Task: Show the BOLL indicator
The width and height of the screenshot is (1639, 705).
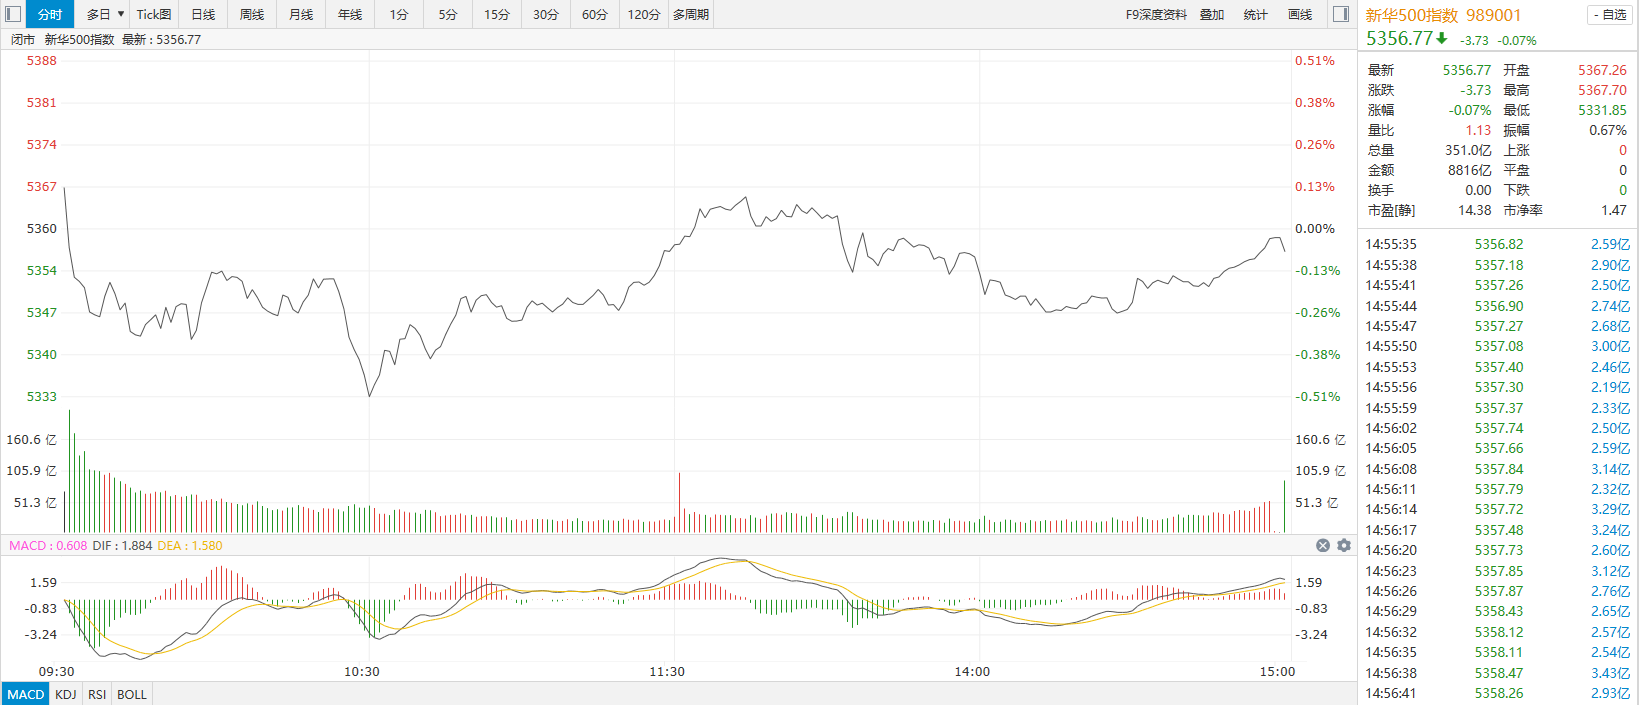Action: pos(132,694)
